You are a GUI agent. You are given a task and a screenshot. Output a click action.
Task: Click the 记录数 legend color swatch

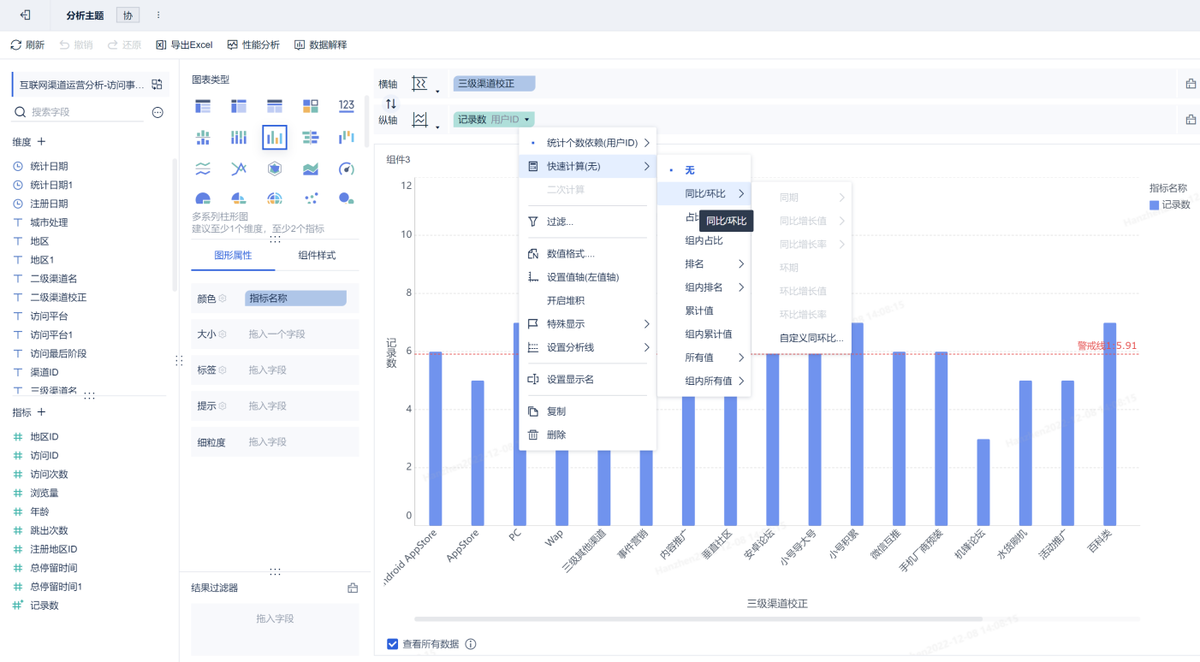tap(1154, 205)
